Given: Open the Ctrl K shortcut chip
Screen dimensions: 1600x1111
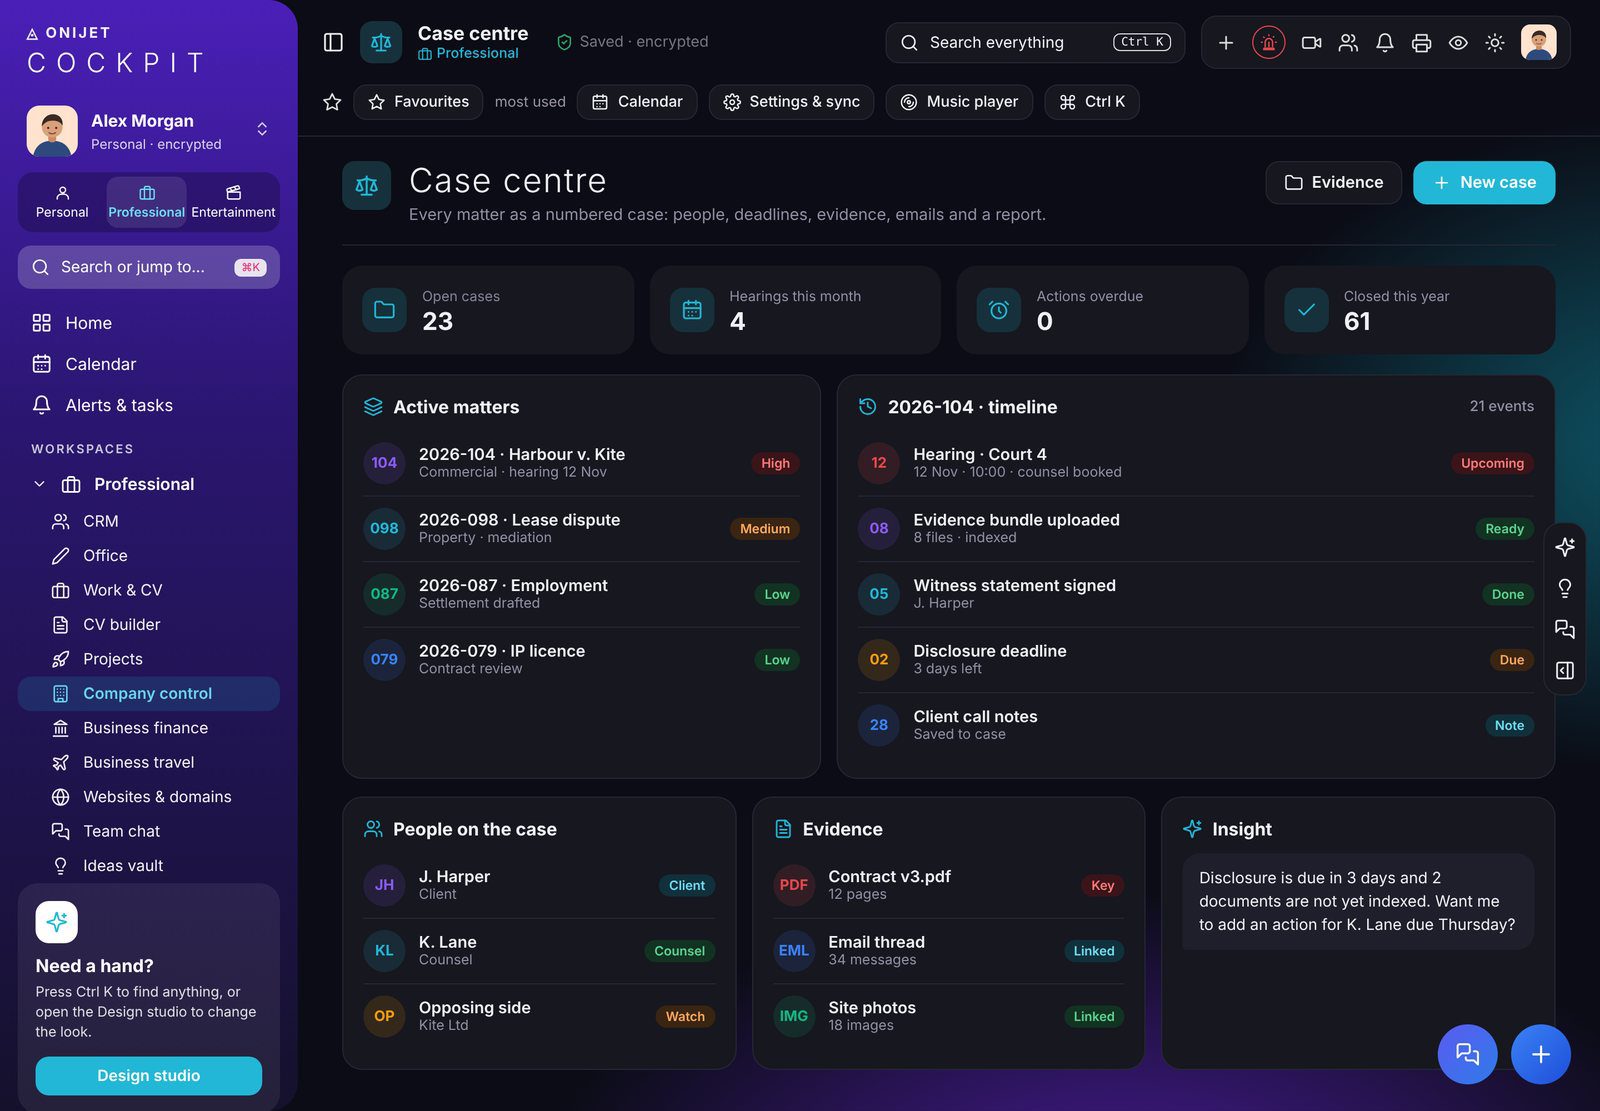Looking at the screenshot, I should click(1092, 102).
